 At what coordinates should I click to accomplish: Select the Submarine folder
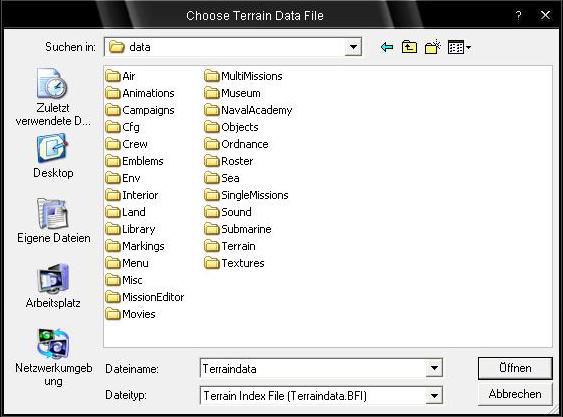(238, 229)
